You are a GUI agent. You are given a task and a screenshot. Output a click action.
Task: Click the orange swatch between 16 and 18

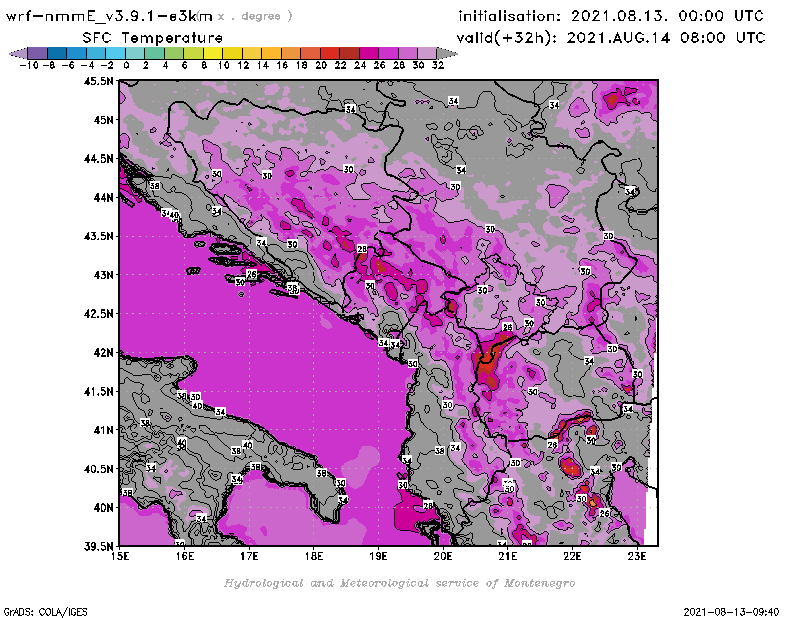click(x=291, y=53)
